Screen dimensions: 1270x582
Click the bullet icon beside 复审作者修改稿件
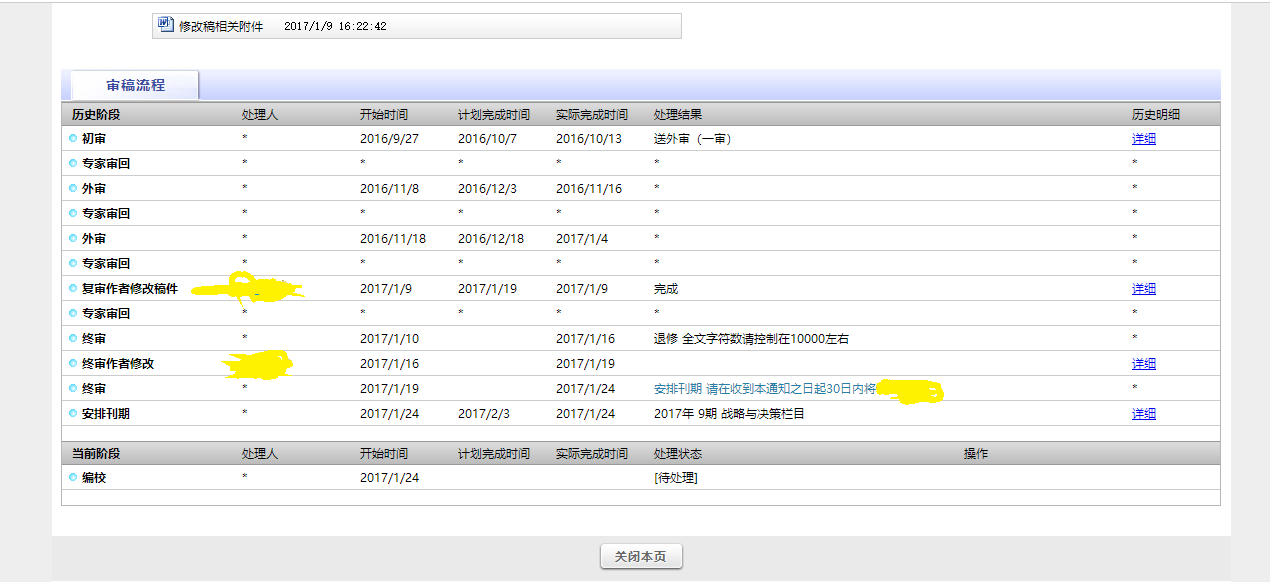pyautogui.click(x=73, y=289)
